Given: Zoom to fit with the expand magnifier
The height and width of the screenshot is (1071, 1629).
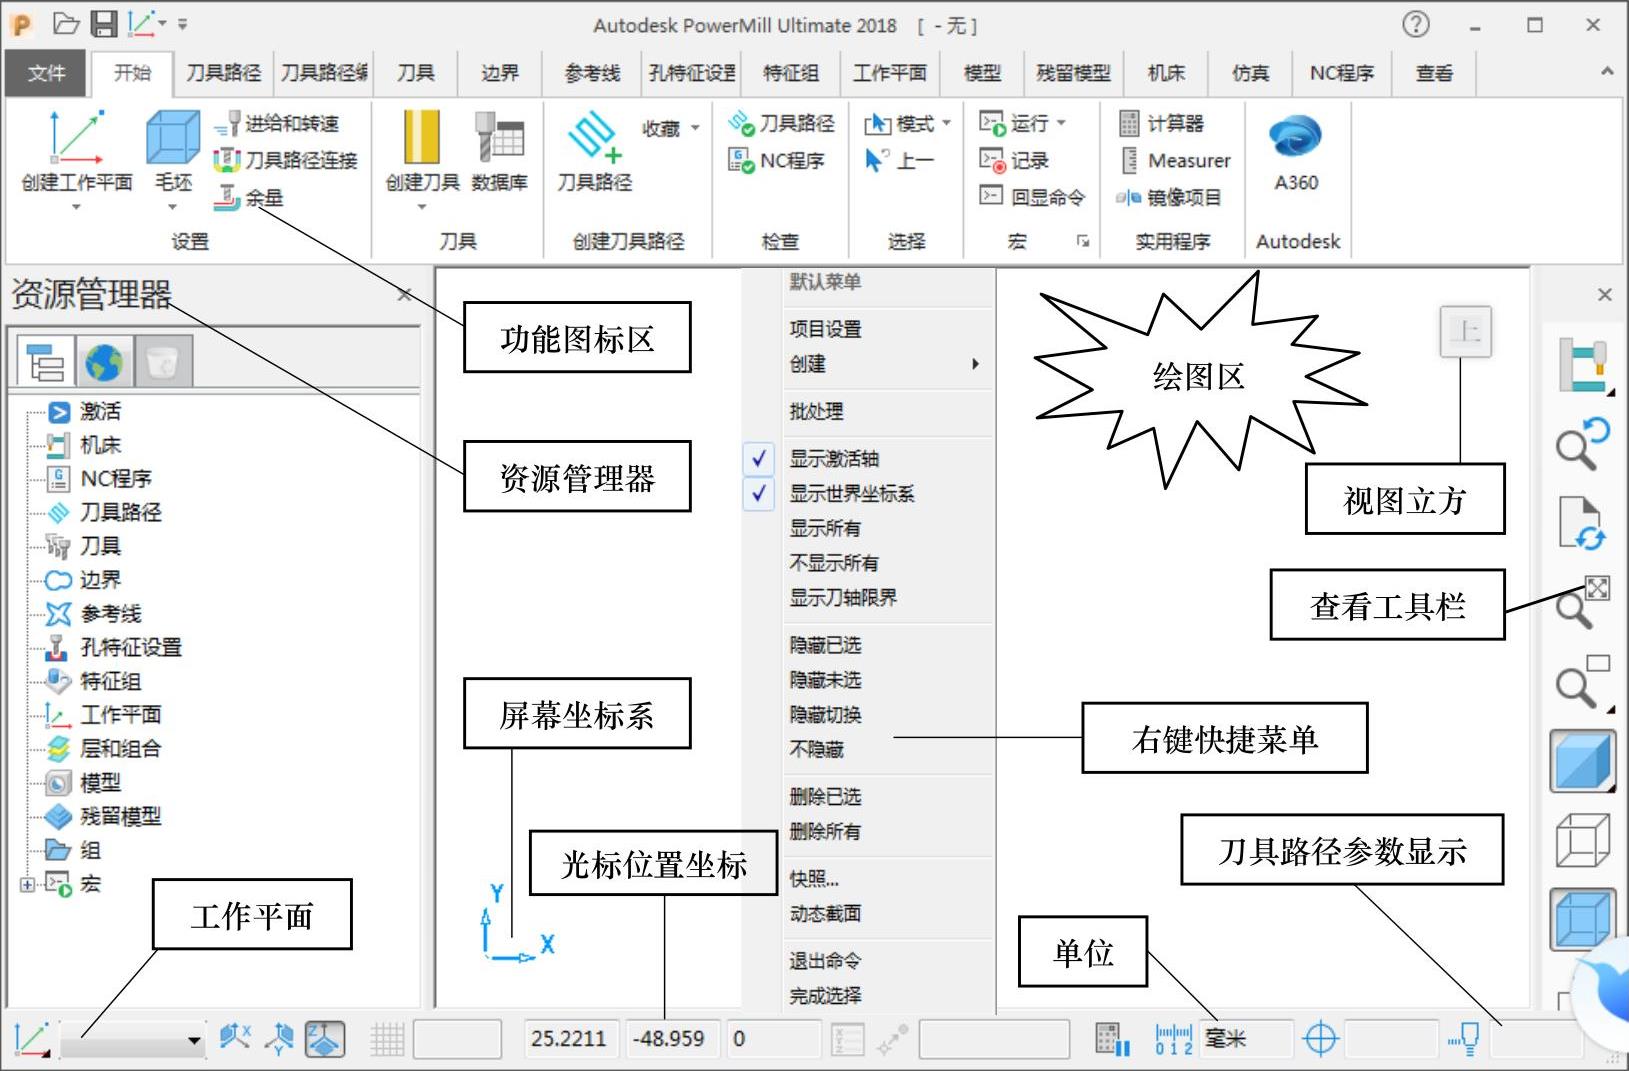Looking at the screenshot, I should 1583,603.
